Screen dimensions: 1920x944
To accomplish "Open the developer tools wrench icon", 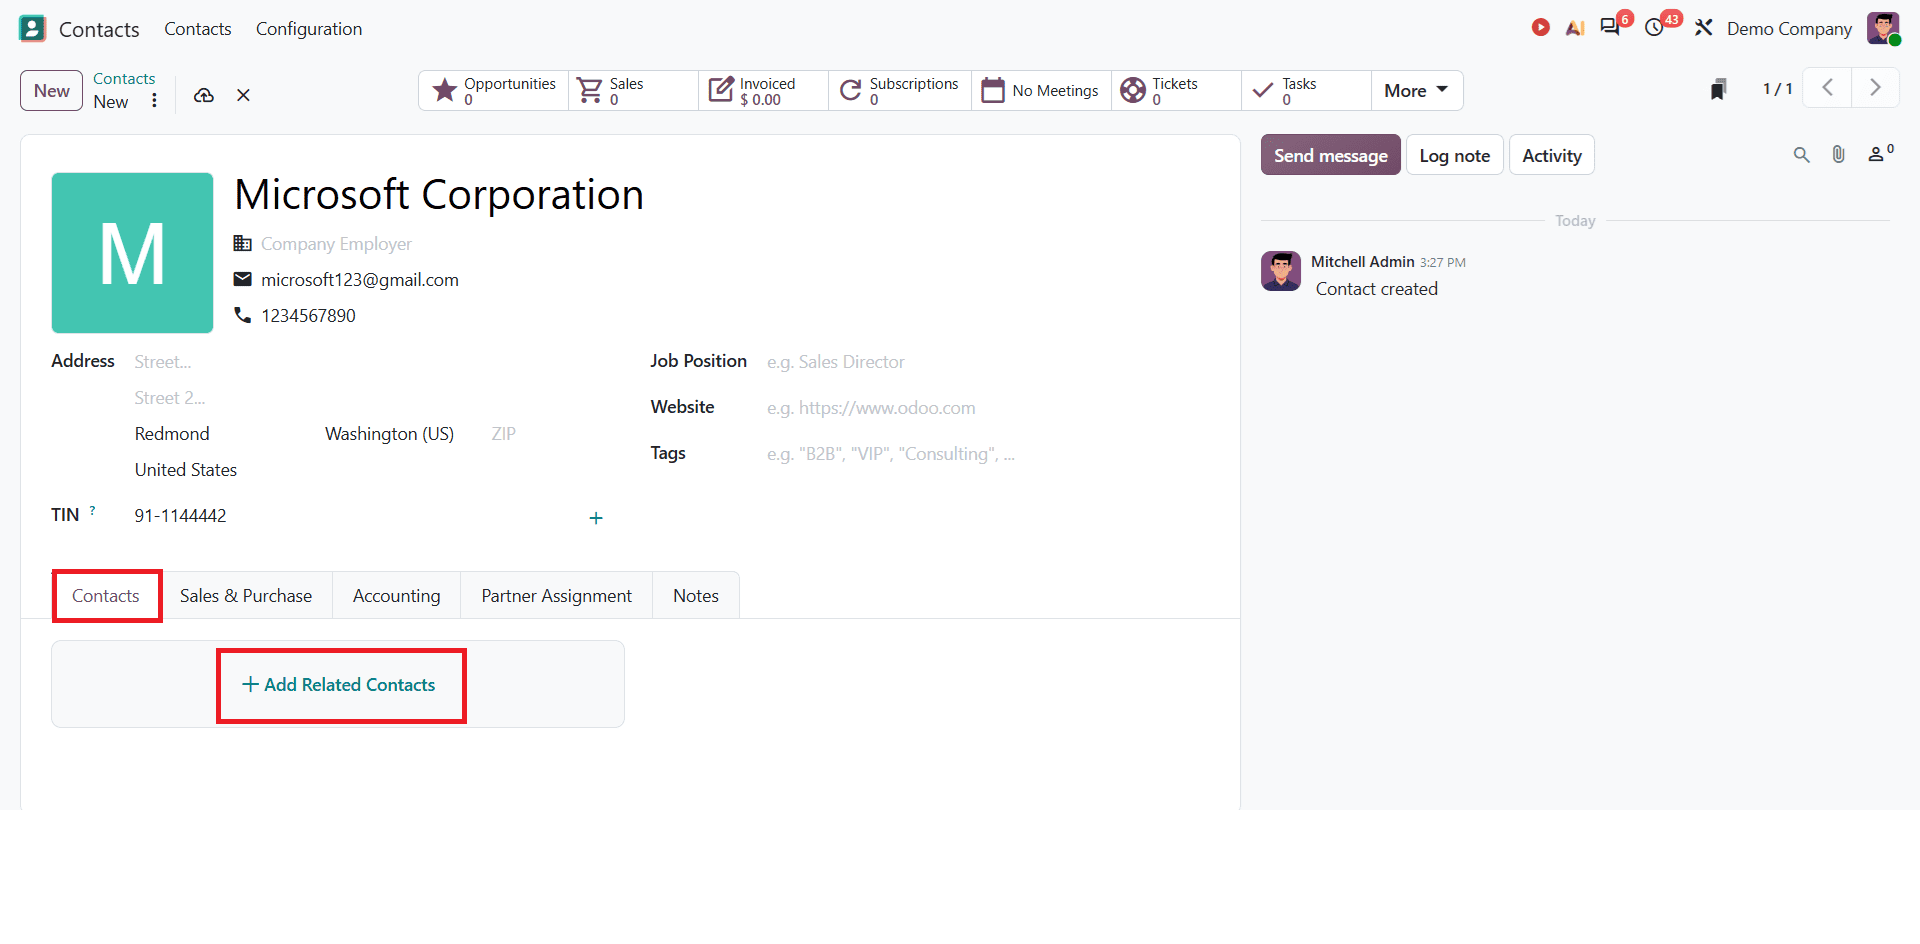I will pos(1704,28).
